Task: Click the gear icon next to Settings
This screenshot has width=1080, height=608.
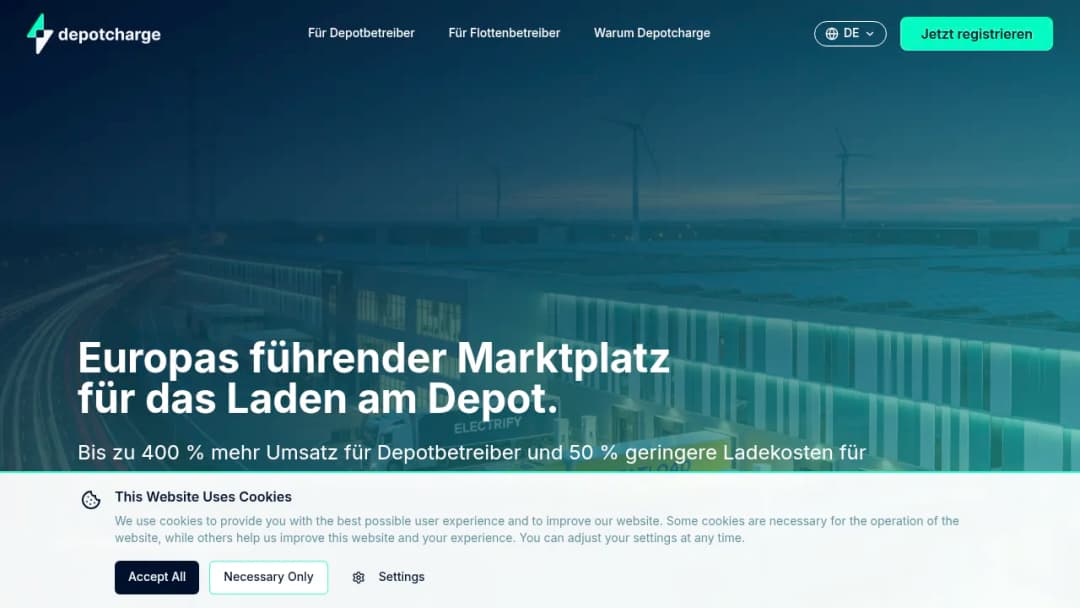Action: [358, 578]
